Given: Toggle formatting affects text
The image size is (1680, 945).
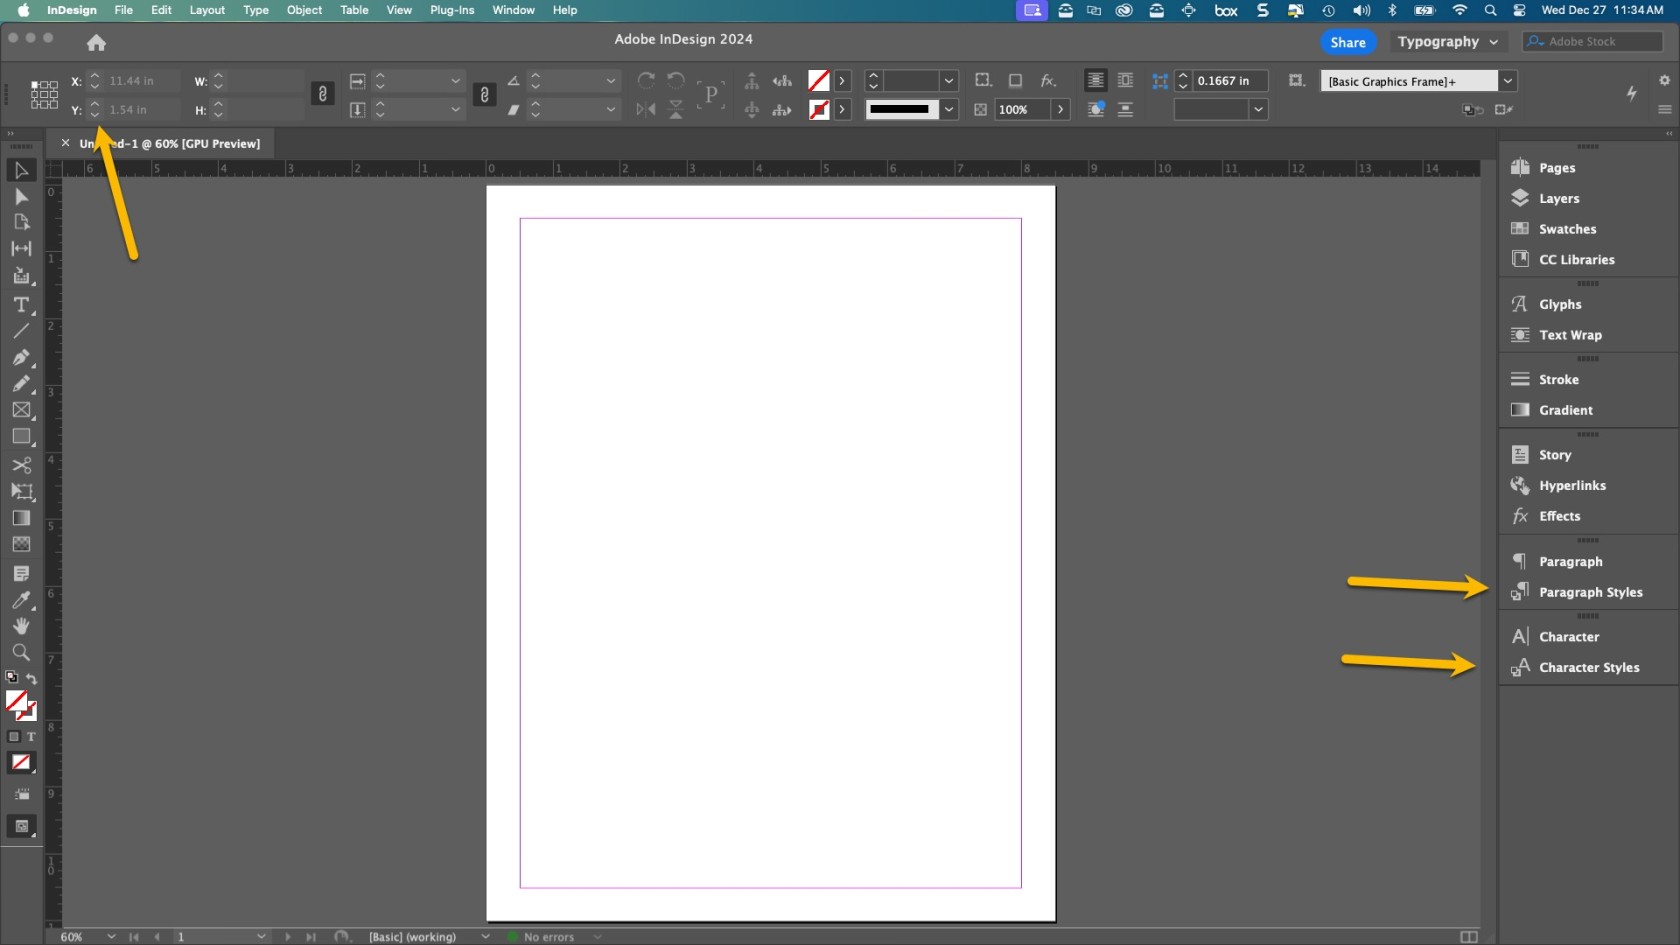Looking at the screenshot, I should click(x=31, y=737).
